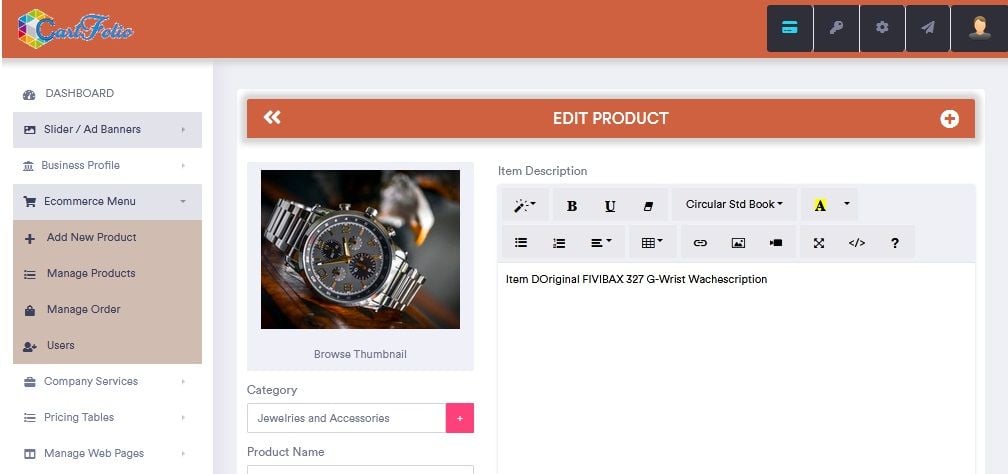
Task: Open the Jewelries and Accessories category dropdown
Action: coord(346,418)
